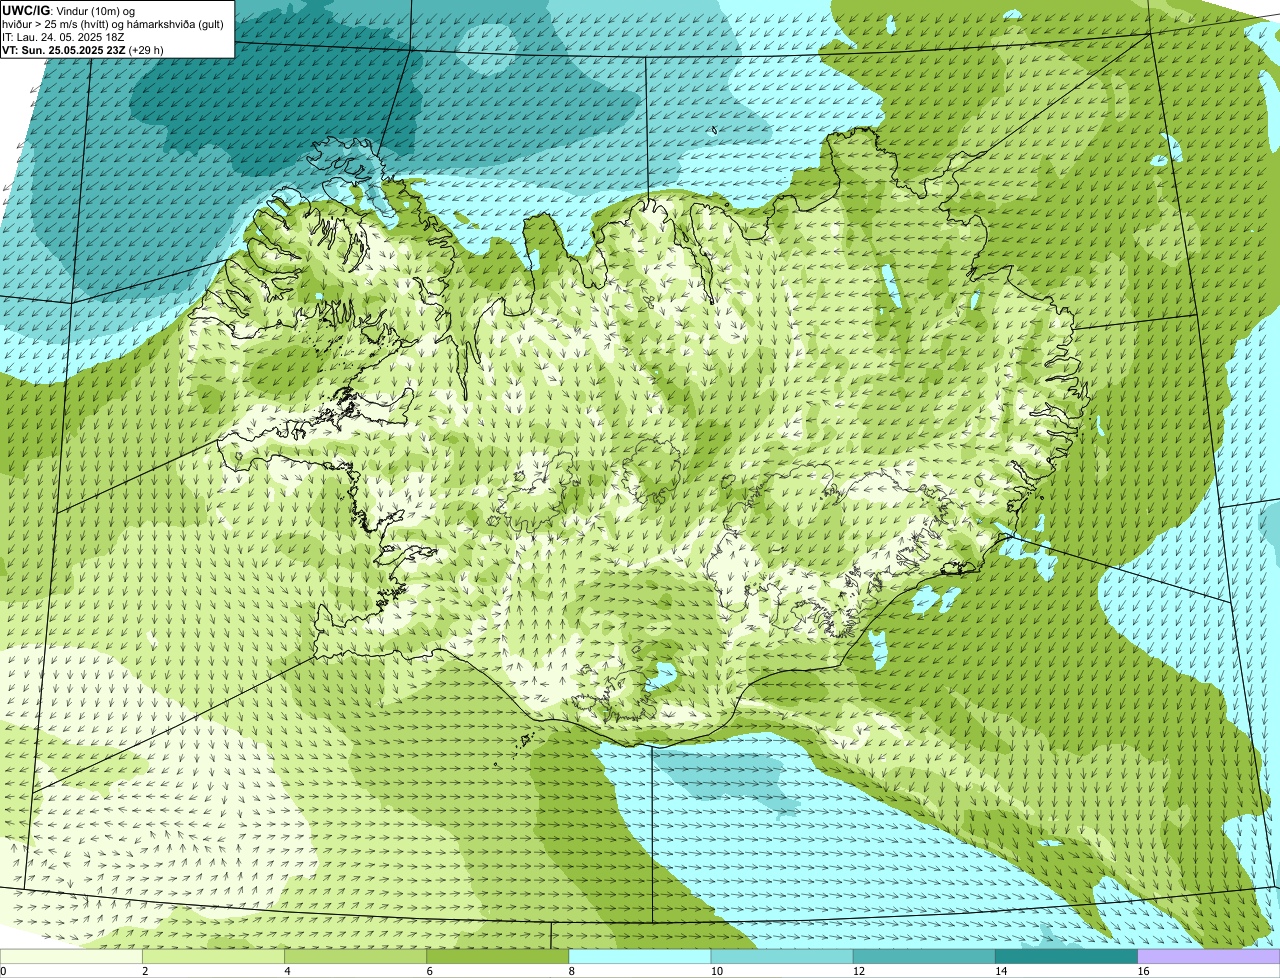The width and height of the screenshot is (1280, 978).
Task: Pick the 4–6 m/s green legend band
Action: [356, 957]
